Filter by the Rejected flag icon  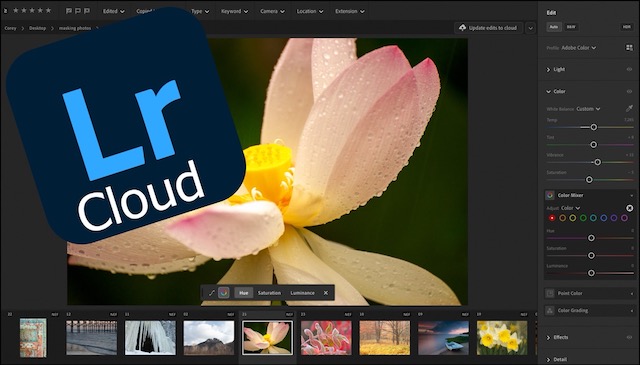point(87,11)
